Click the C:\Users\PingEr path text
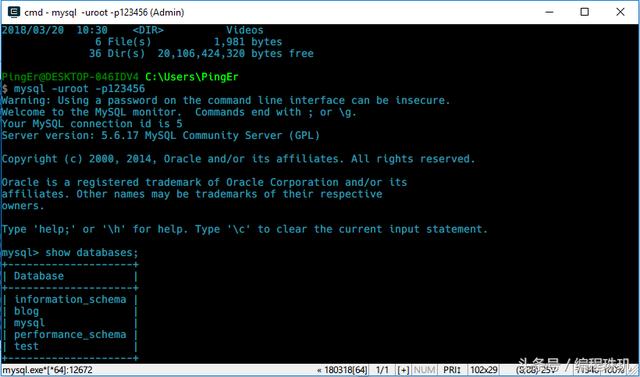640x377 pixels. coord(192,77)
